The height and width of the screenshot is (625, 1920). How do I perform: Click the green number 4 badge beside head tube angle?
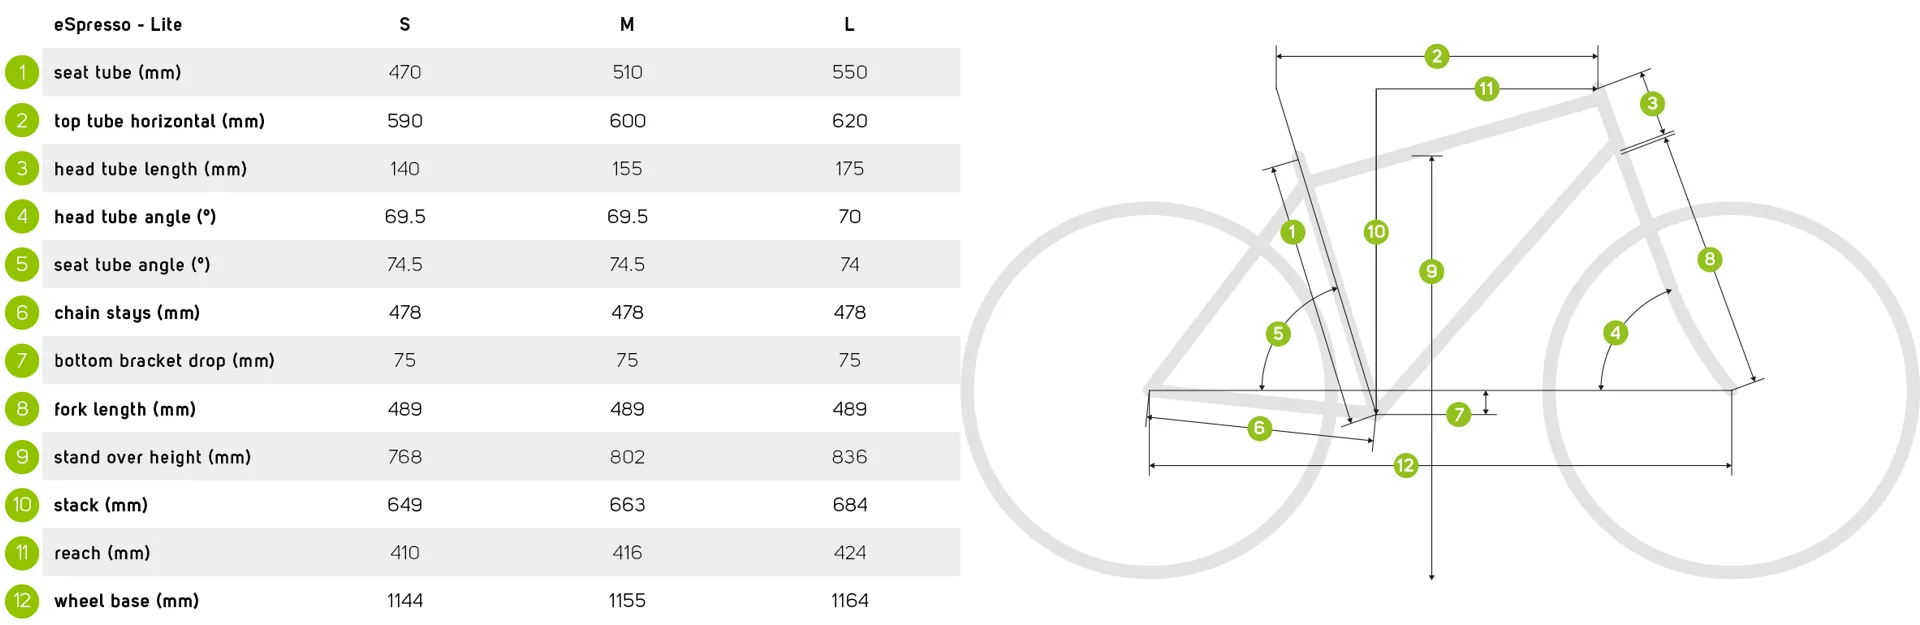[x=22, y=216]
